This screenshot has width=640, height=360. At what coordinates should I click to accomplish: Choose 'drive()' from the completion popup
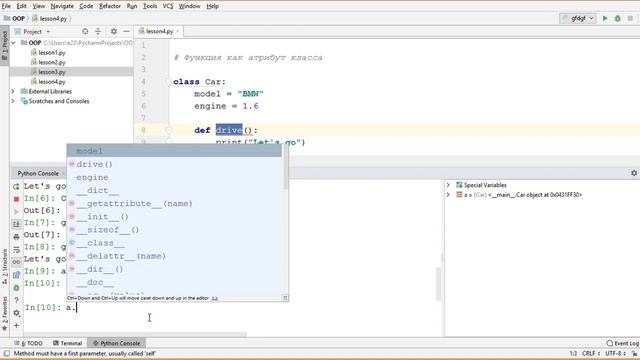(x=174, y=164)
